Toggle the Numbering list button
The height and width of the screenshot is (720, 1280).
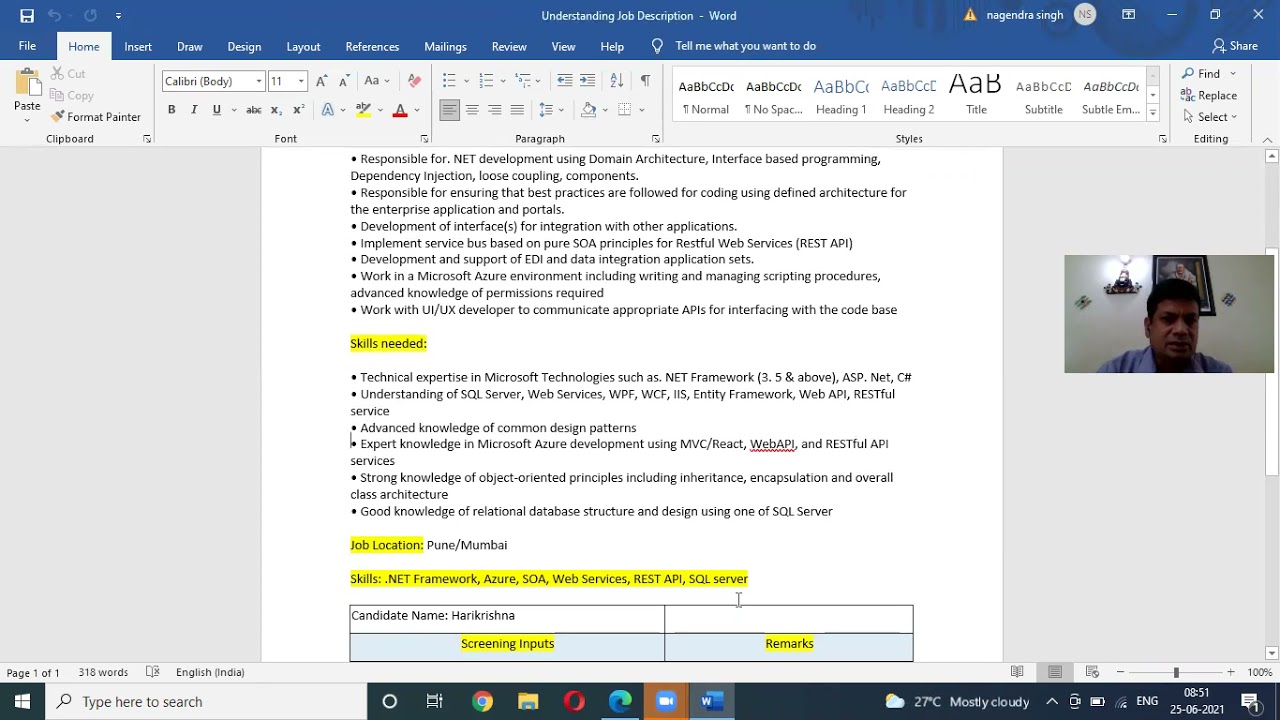486,81
